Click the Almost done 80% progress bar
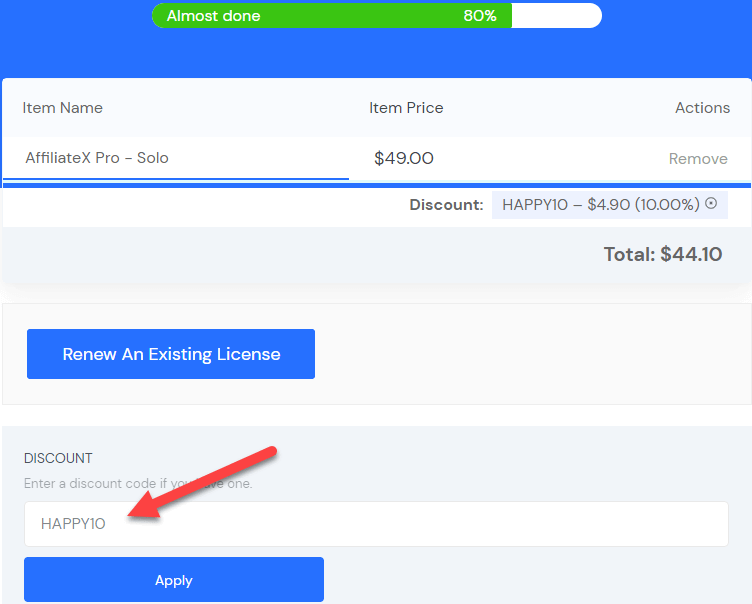 pyautogui.click(x=376, y=16)
